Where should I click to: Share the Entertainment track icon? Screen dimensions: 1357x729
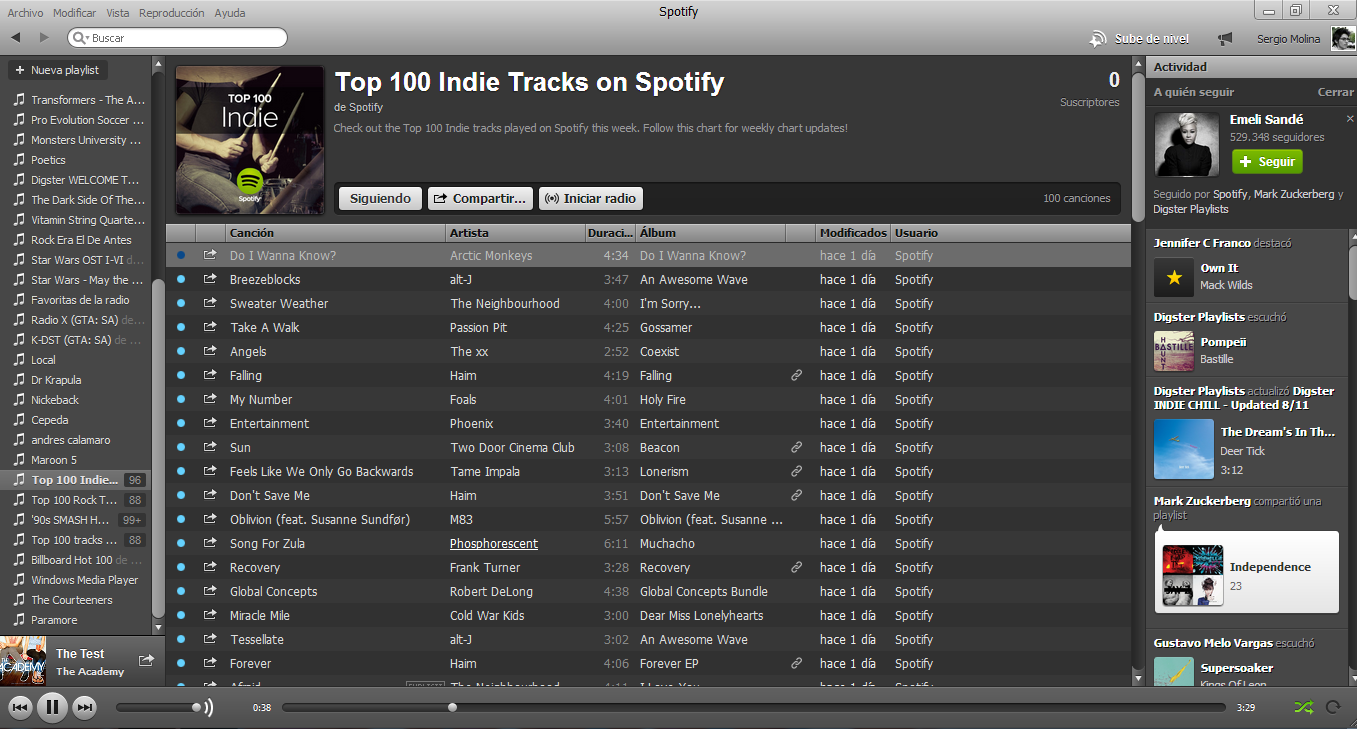[210, 423]
